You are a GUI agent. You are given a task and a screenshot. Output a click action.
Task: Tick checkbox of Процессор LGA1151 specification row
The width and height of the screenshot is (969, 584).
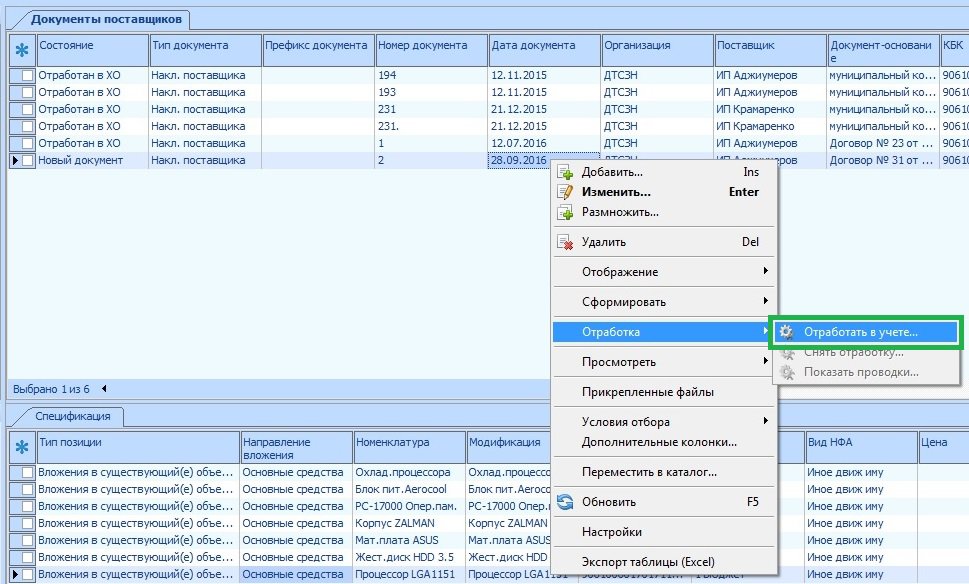tap(27, 574)
